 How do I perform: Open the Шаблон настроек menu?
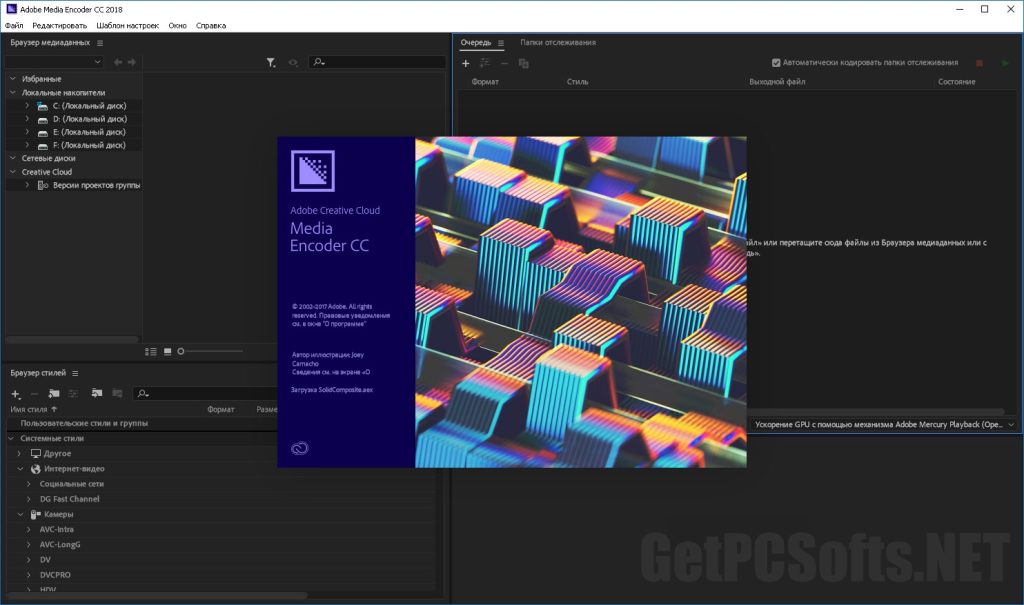(127, 25)
